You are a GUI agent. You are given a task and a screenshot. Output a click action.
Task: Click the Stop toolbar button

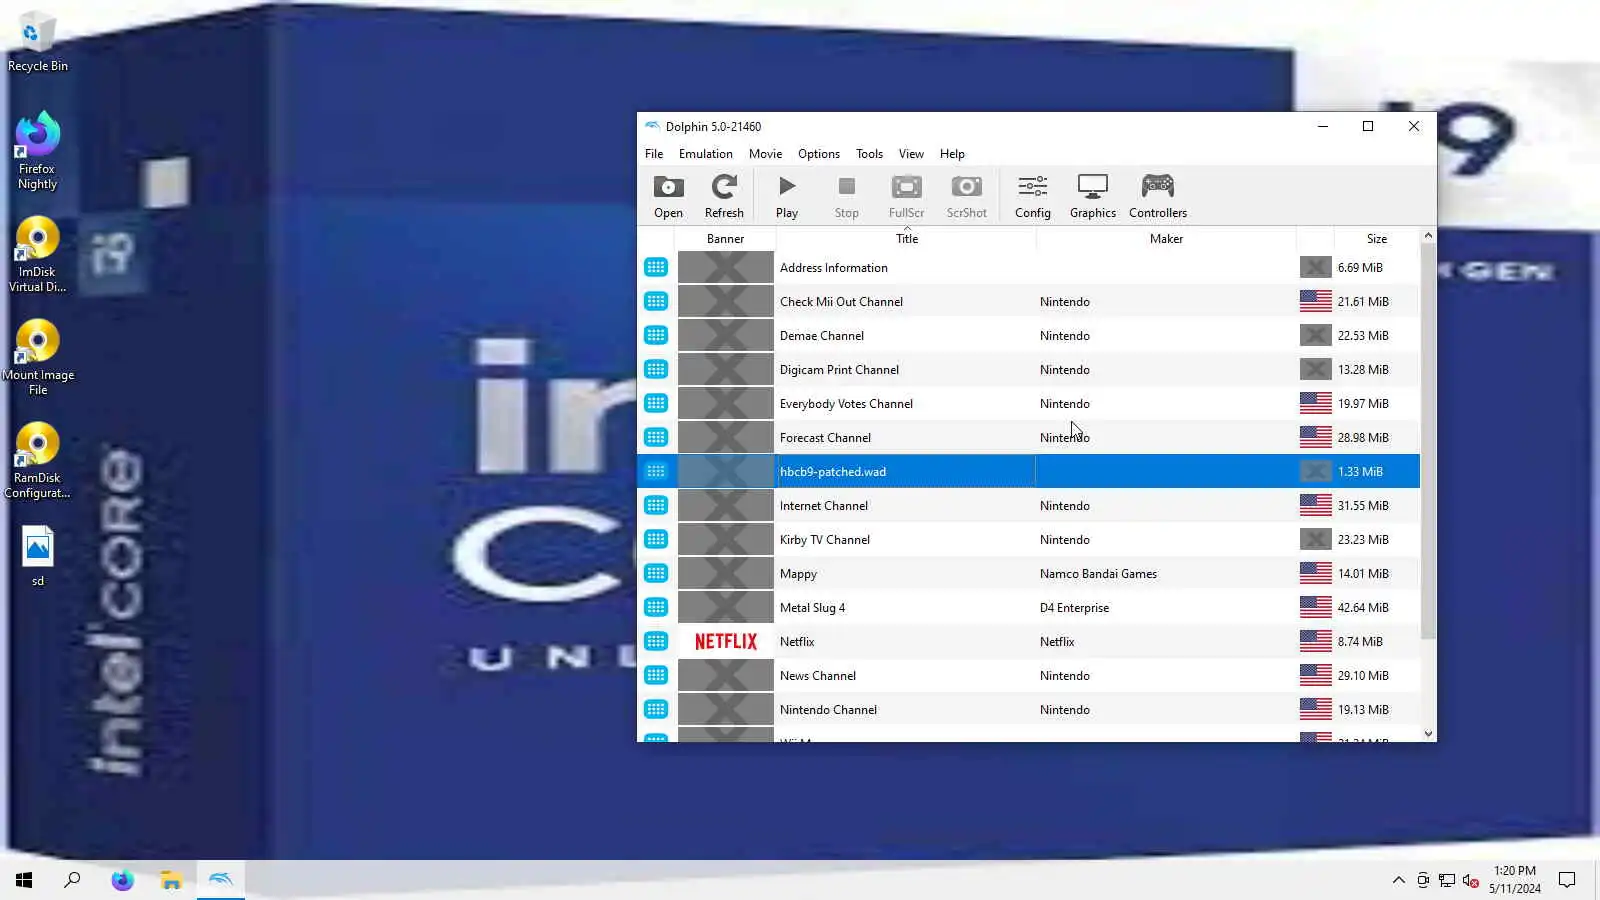click(847, 196)
